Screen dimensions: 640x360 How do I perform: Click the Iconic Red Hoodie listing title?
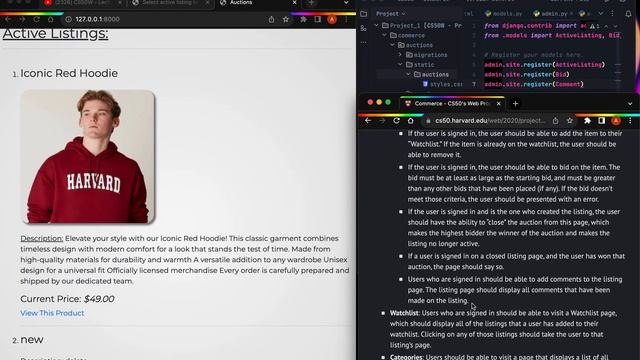tap(69, 73)
